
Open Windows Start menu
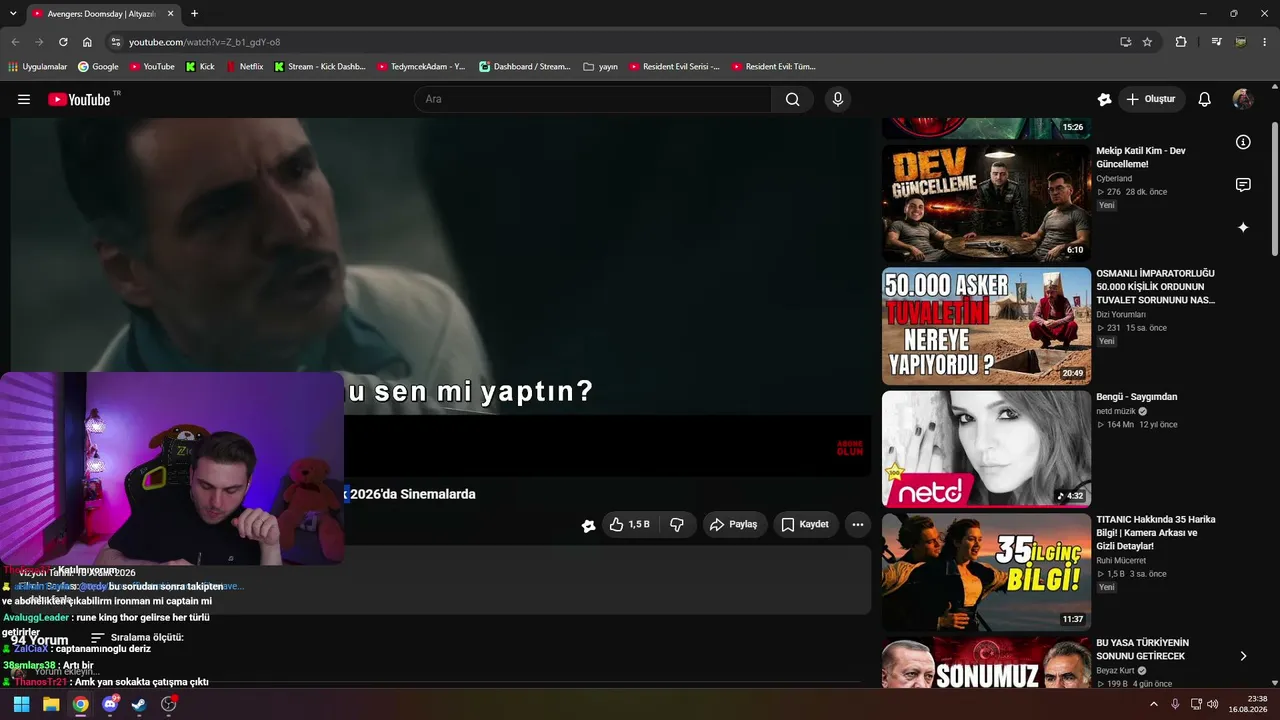click(21, 704)
